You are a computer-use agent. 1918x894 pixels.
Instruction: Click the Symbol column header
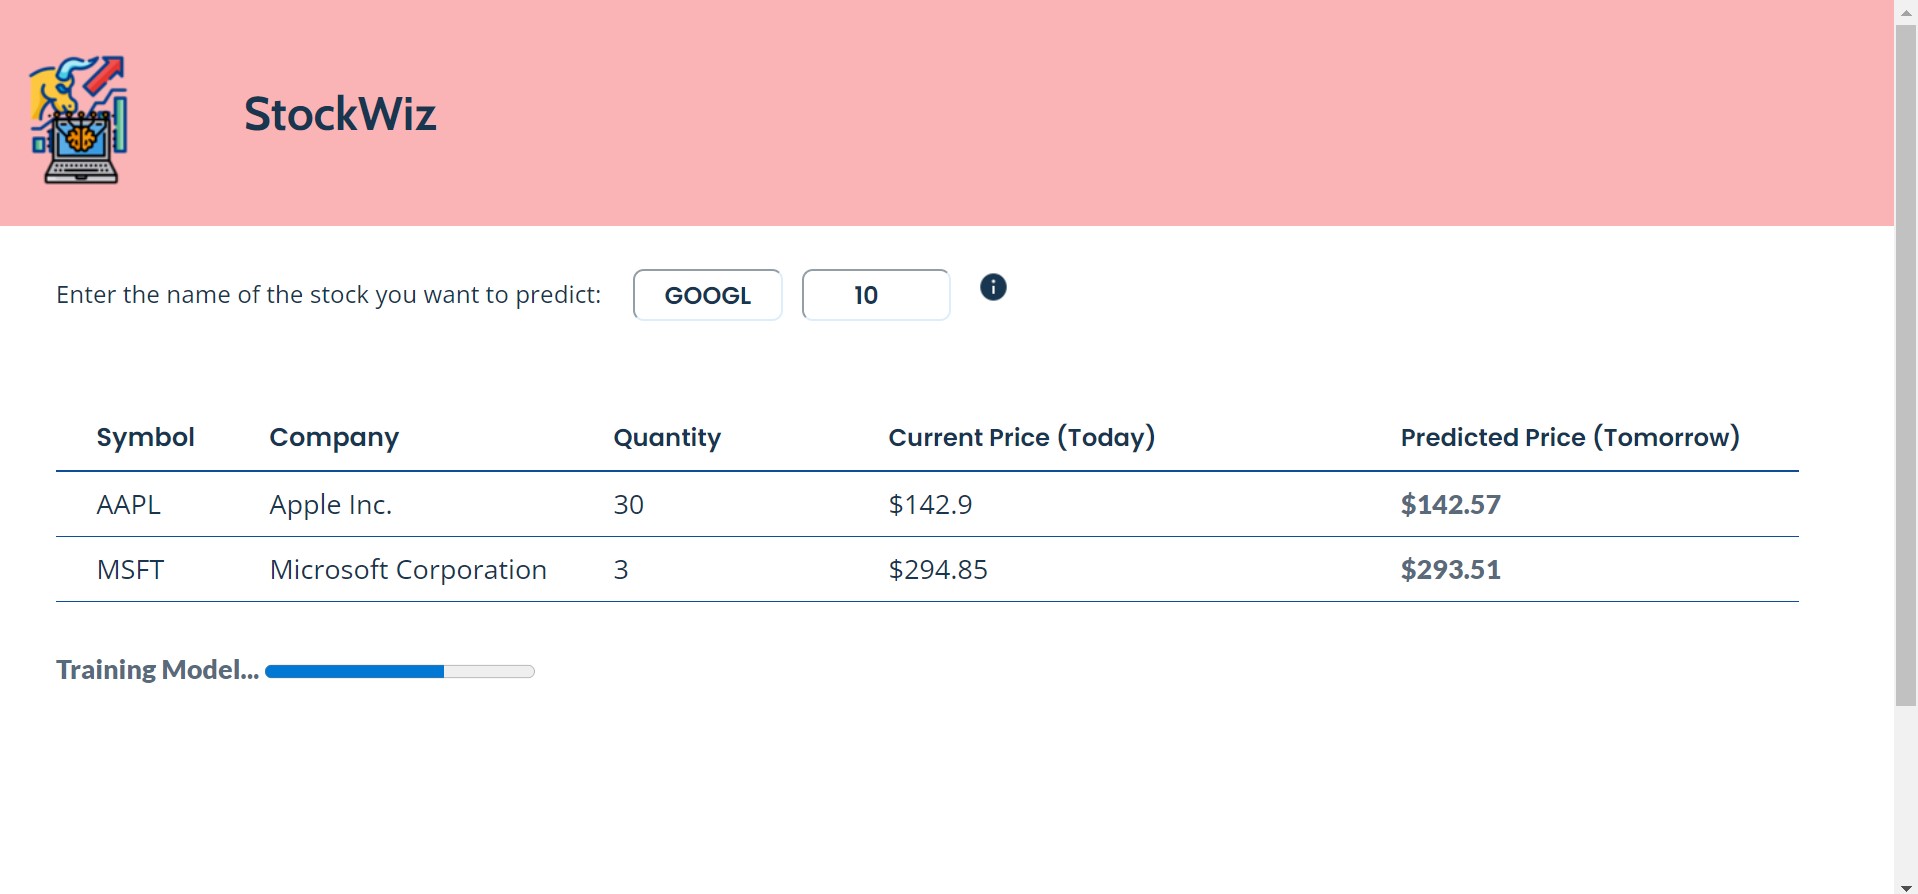[145, 437]
